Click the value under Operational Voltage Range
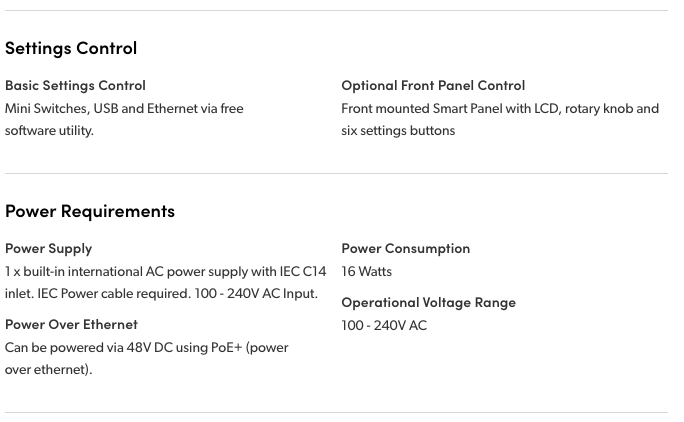The image size is (684, 422). [384, 325]
